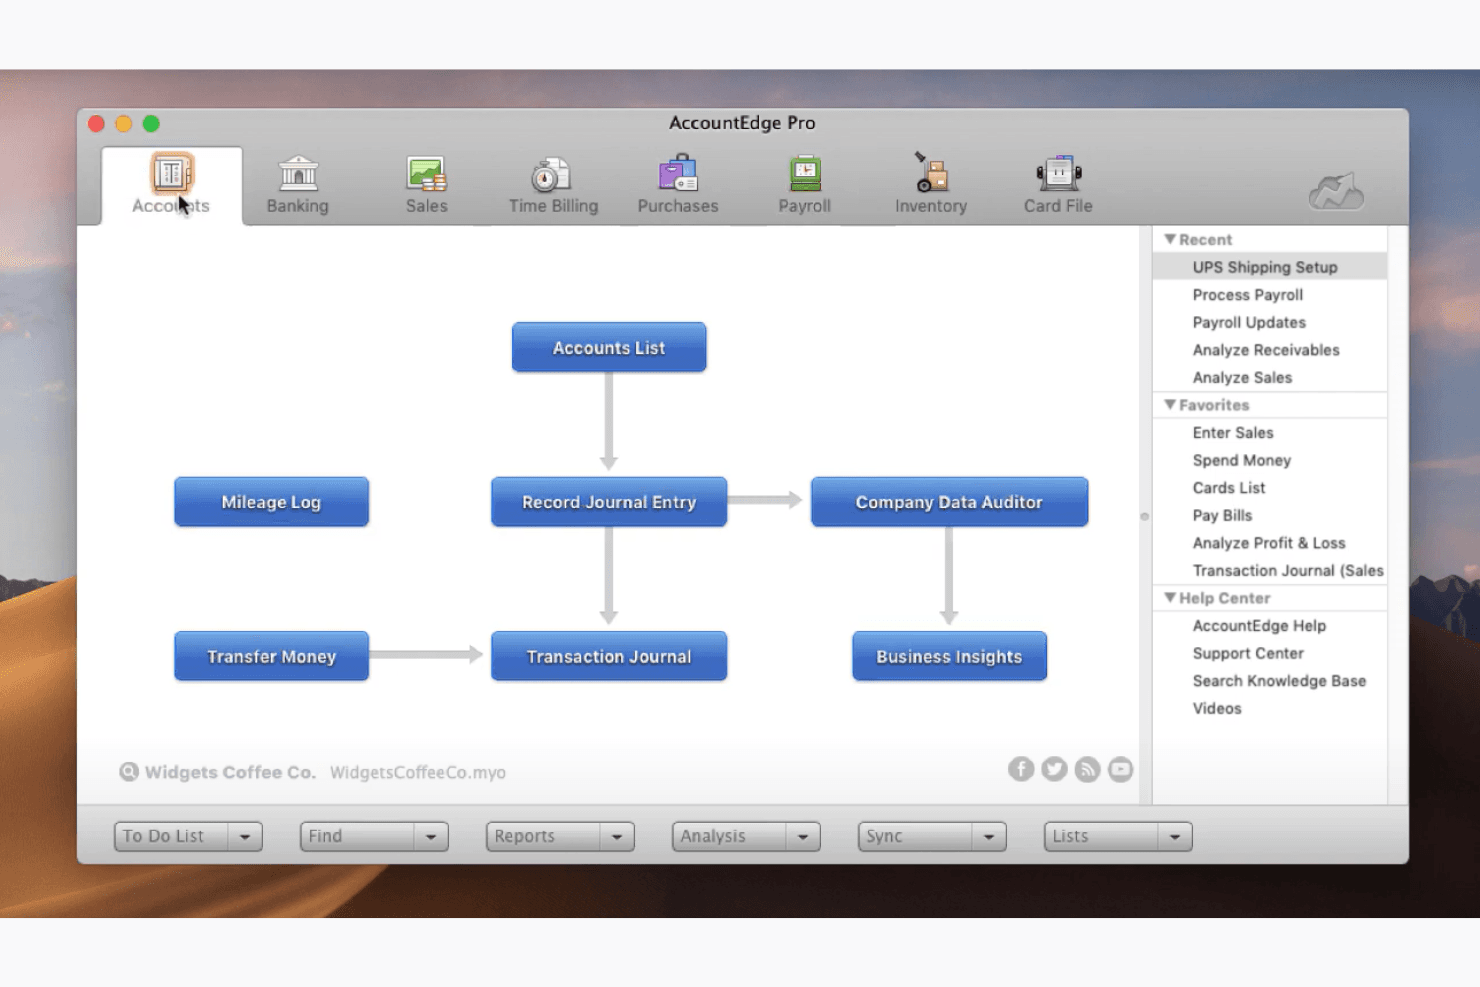Open the Purchases shopping bag icon
This screenshot has height=987, width=1480.
[678, 172]
